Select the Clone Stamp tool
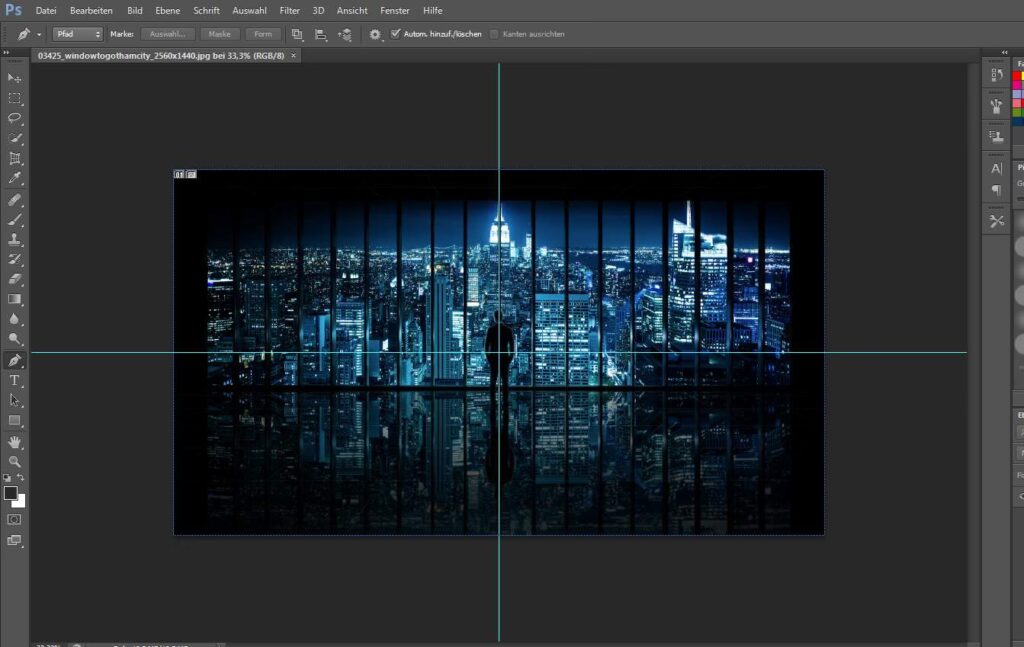Image resolution: width=1024 pixels, height=647 pixels. [15, 240]
